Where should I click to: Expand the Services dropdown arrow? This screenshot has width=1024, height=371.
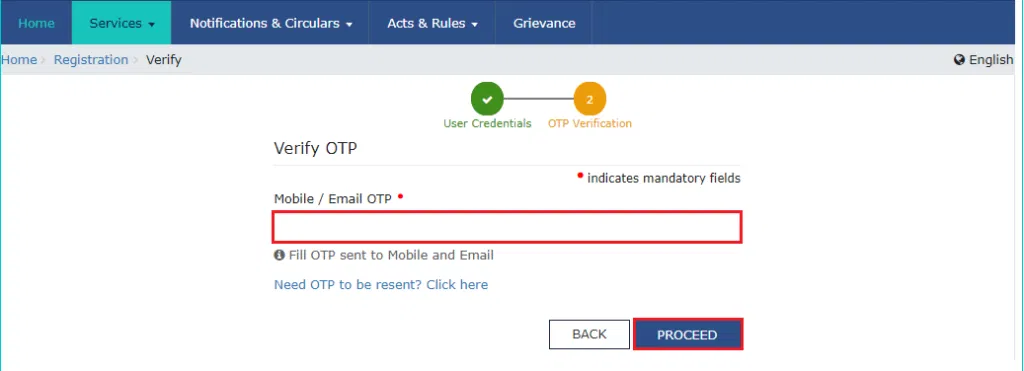pyautogui.click(x=152, y=24)
